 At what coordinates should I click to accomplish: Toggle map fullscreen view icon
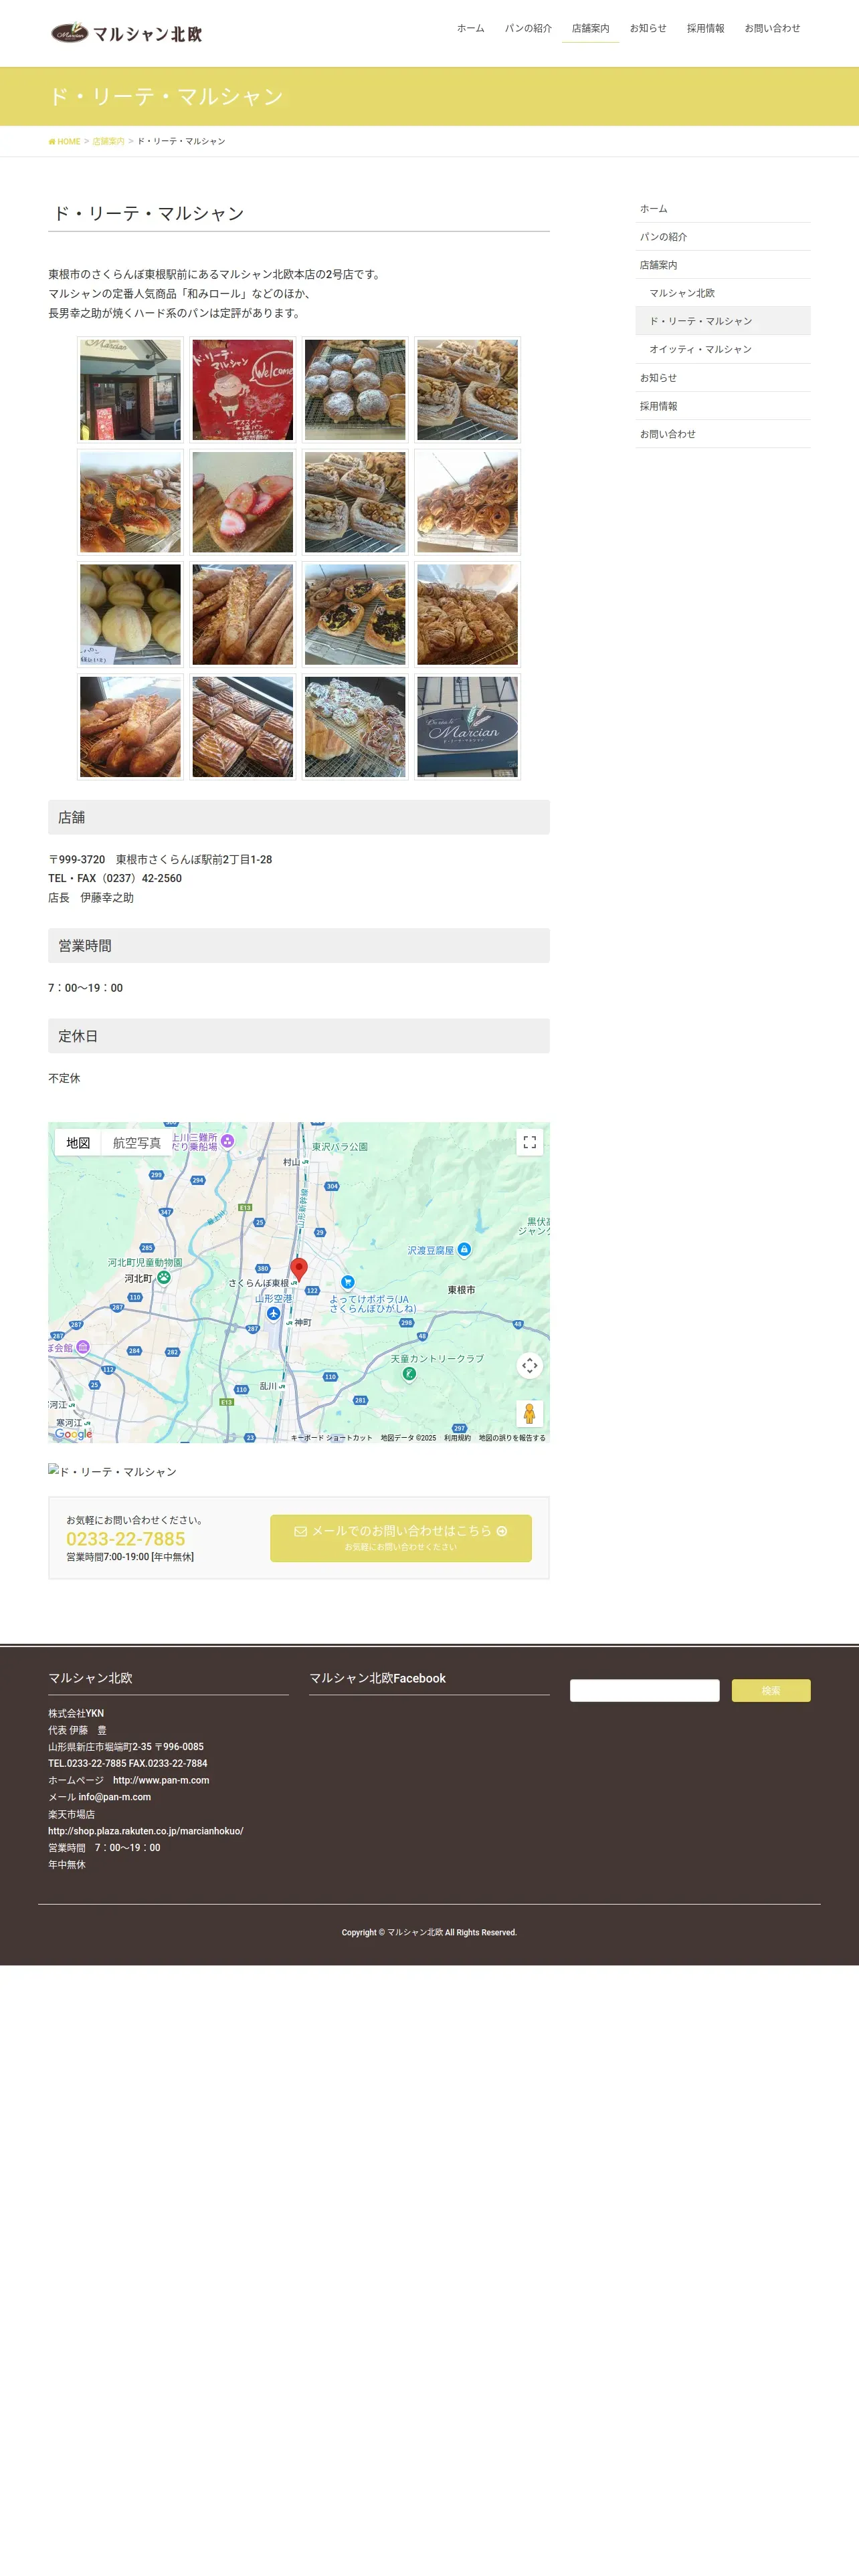530,1142
